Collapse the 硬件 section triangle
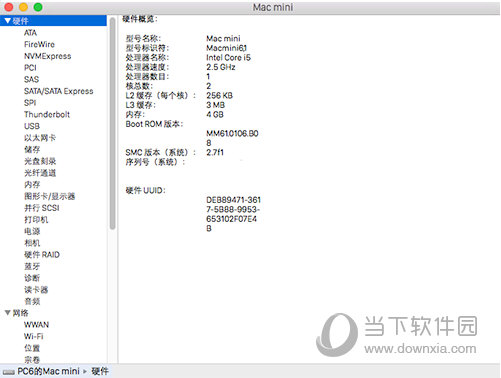This screenshot has width=501, height=378. 8,21
